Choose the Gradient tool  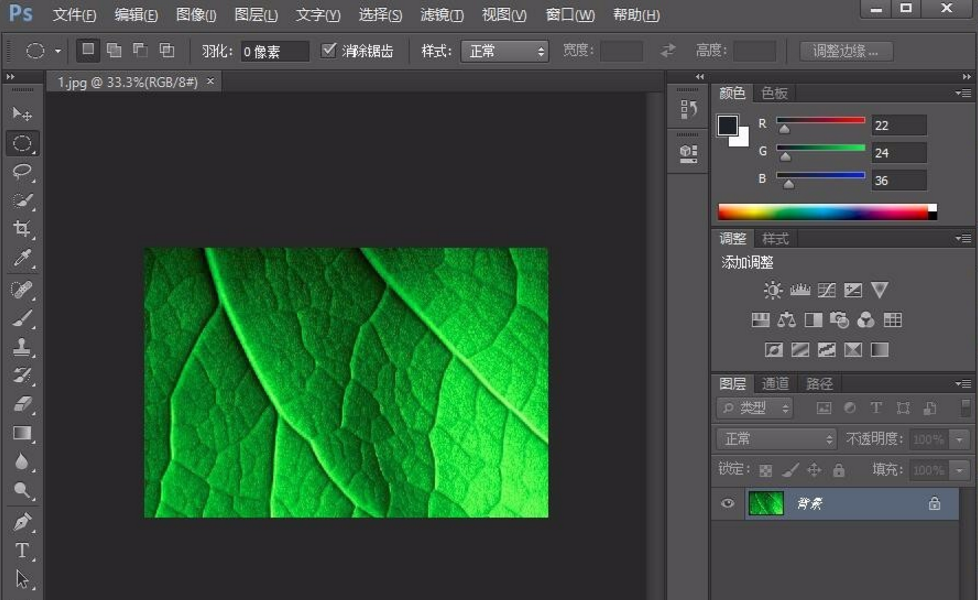click(22, 432)
